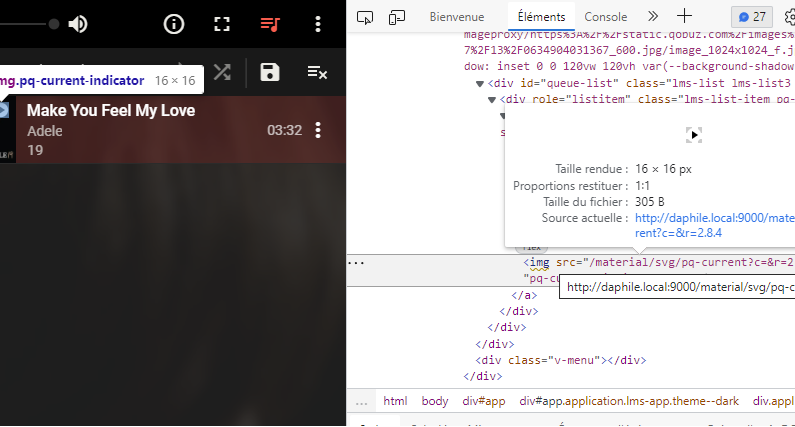Viewport: 795px width, 427px height.
Task: Open the Source actuelle image link
Action: click(714, 225)
